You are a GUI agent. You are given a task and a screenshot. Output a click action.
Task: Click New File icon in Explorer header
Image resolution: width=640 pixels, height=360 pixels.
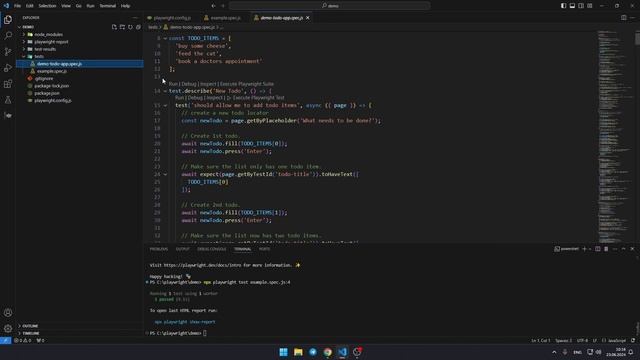pyautogui.click(x=114, y=27)
